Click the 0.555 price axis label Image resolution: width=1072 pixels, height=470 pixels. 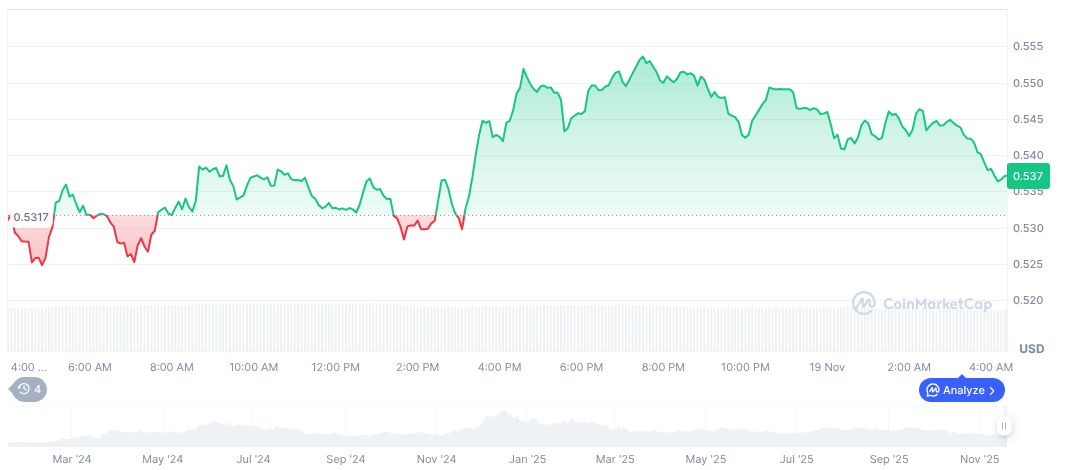tap(1028, 47)
